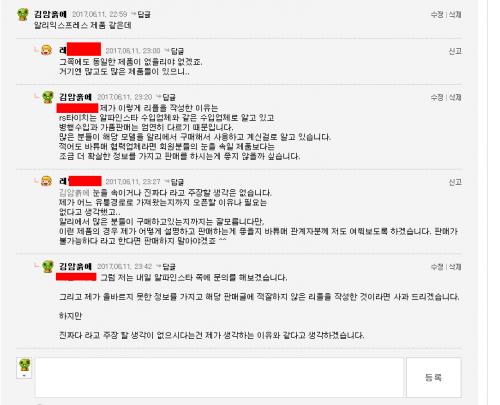The height and width of the screenshot is (405, 500).
Task: Click the 김암흙에 username on the first comment
Action: tap(50, 14)
